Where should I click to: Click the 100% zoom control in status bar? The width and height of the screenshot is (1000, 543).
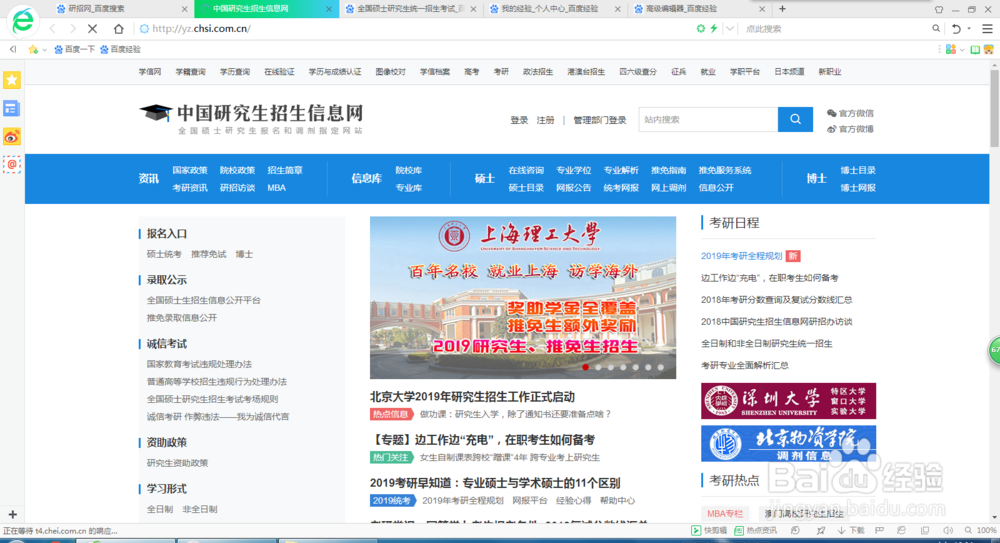tap(981, 530)
